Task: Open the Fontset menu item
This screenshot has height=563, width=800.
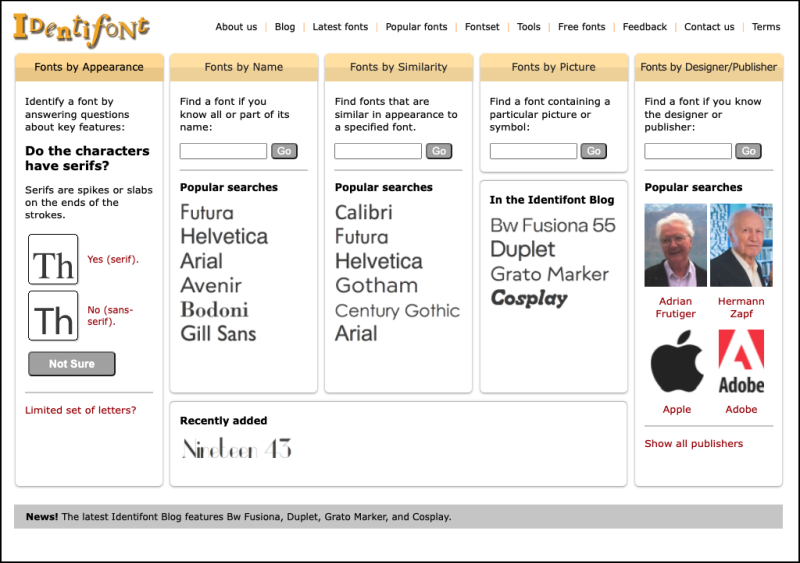Action: [x=482, y=27]
